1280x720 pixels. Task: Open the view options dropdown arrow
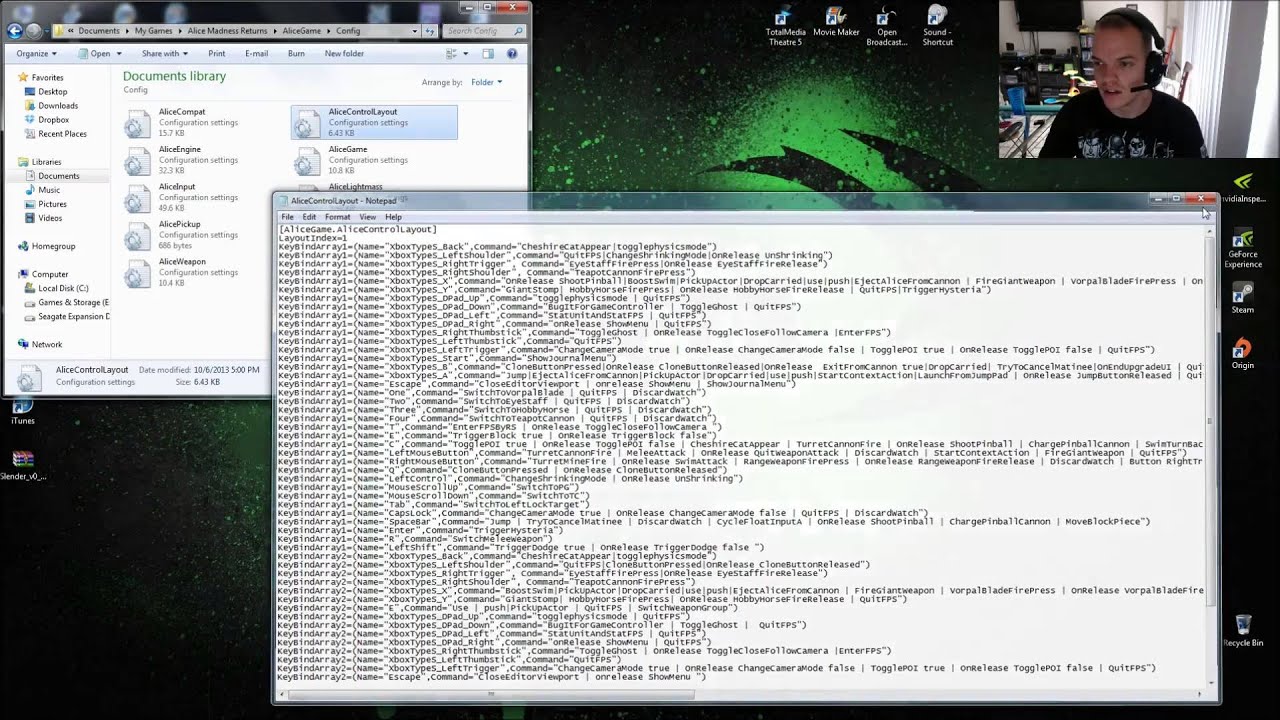coord(465,54)
